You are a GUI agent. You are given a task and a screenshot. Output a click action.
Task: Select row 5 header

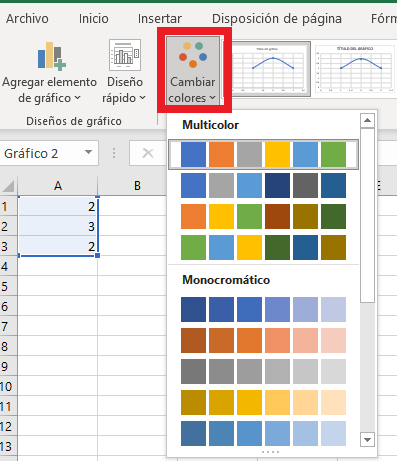(8, 286)
